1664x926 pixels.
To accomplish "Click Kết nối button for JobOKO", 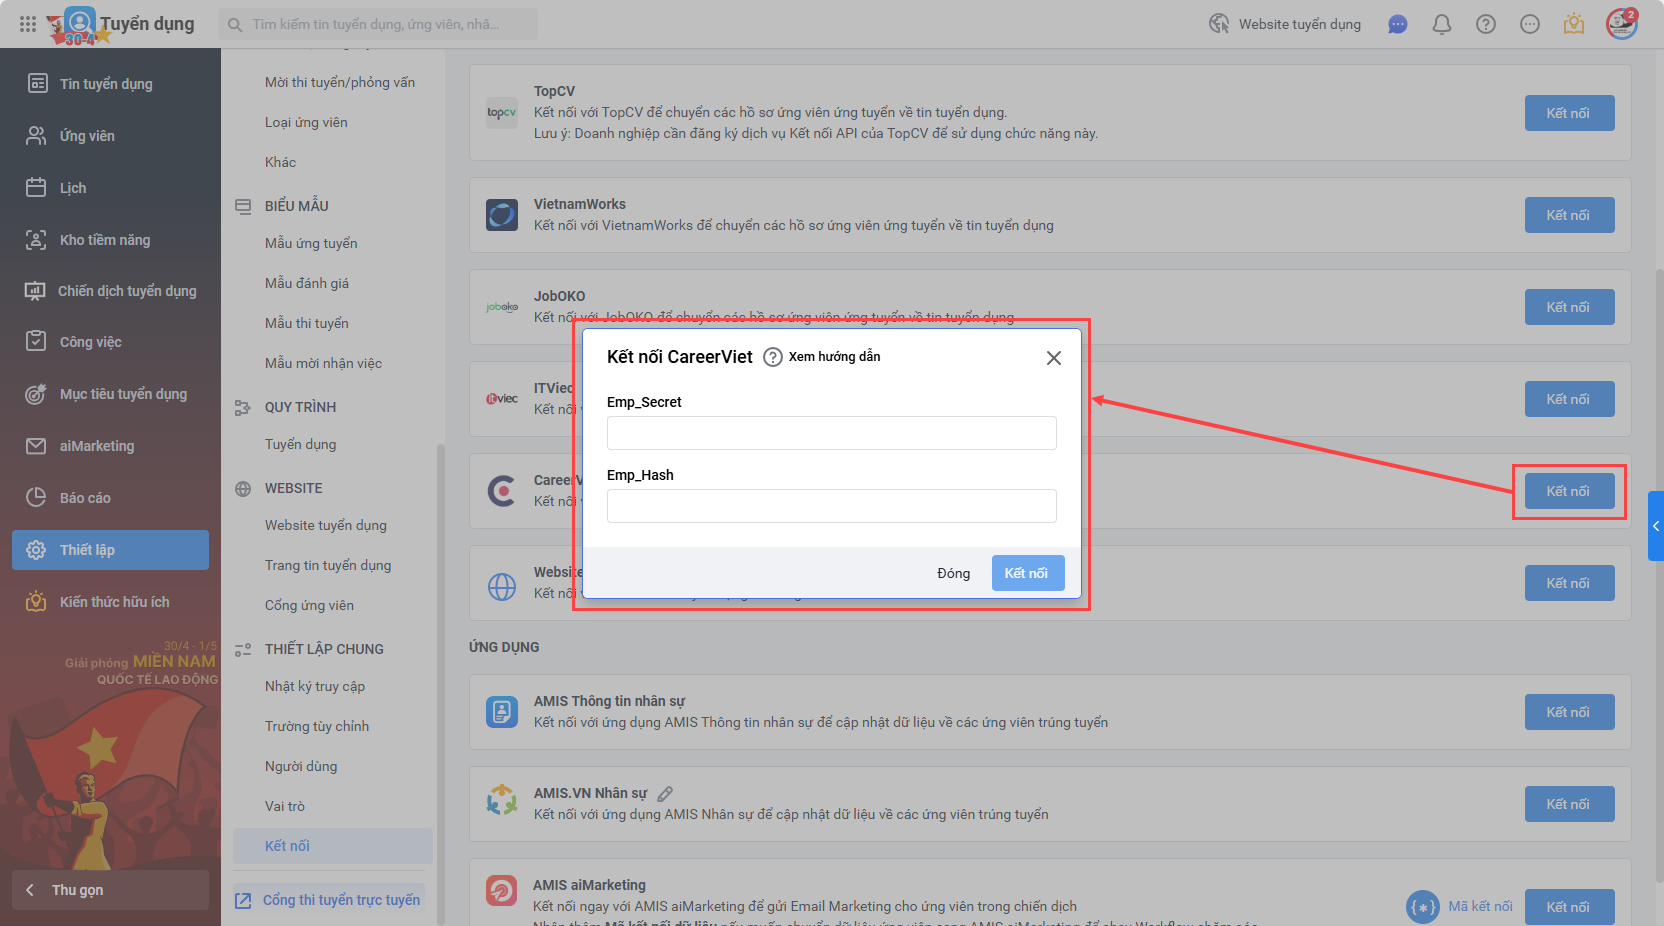I will (x=1569, y=307).
